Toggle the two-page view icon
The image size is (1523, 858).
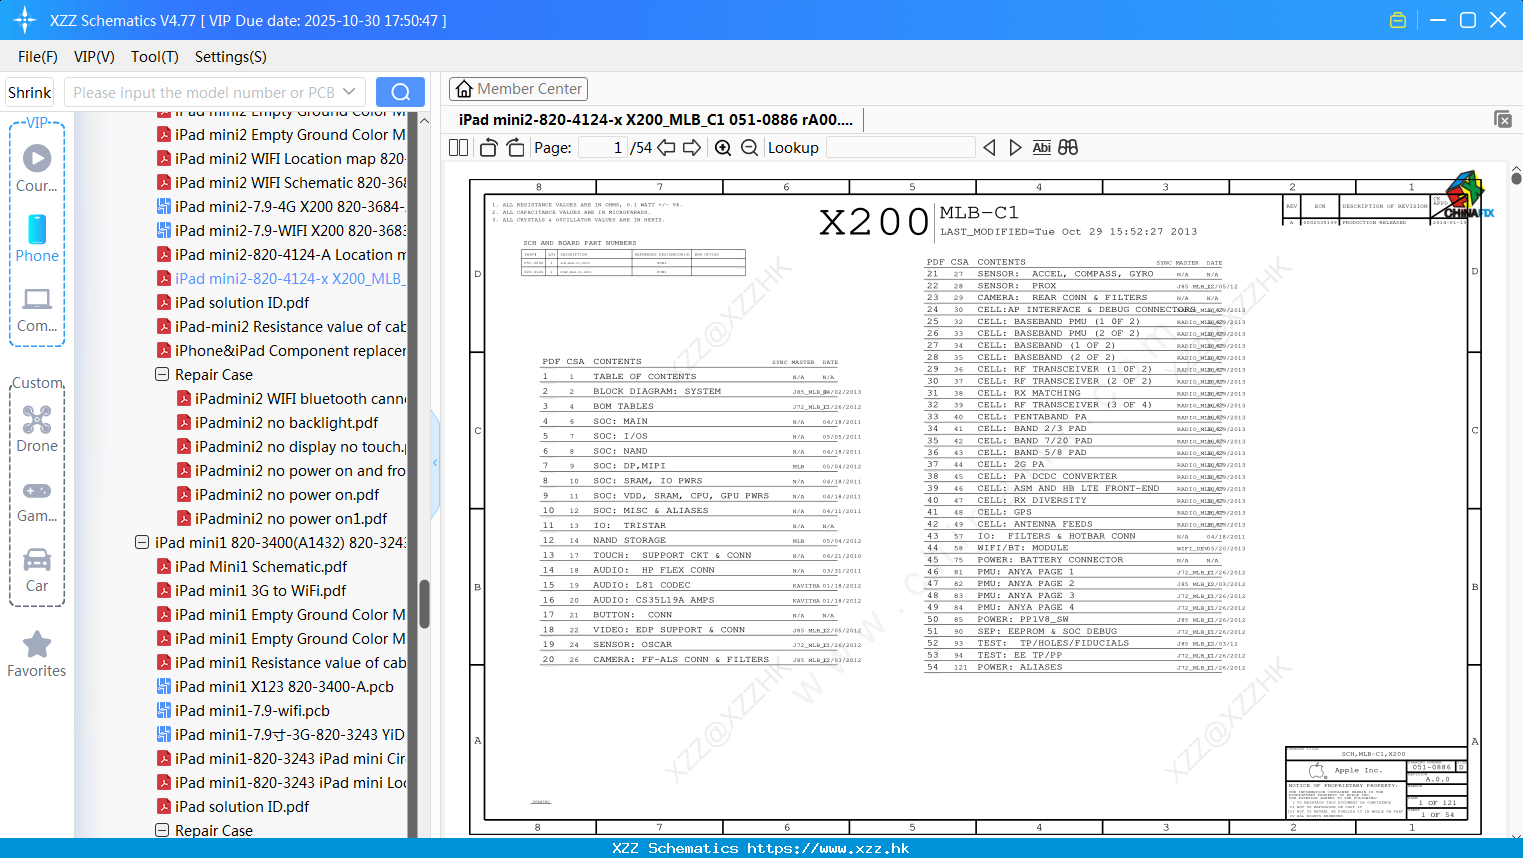(459, 147)
